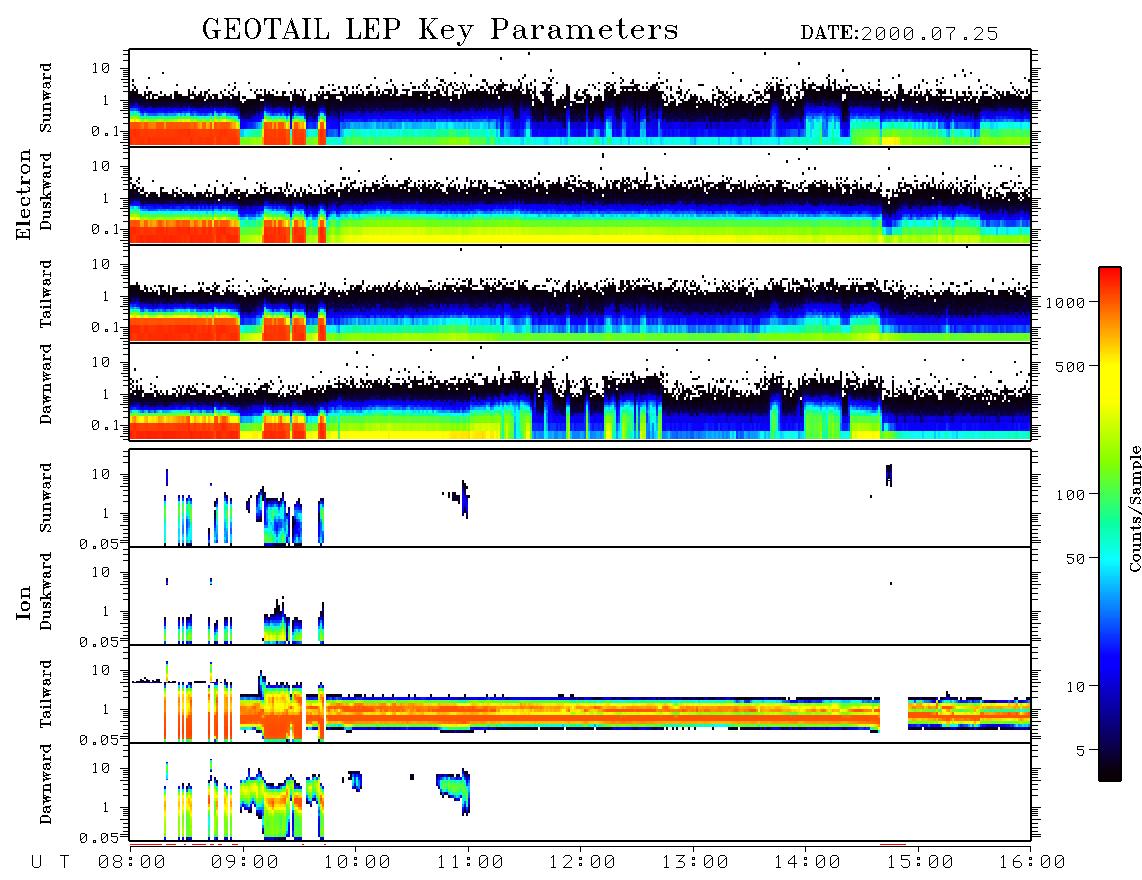
Task: Click the Electron Dawnward spectrogram panel
Action: tap(580, 391)
